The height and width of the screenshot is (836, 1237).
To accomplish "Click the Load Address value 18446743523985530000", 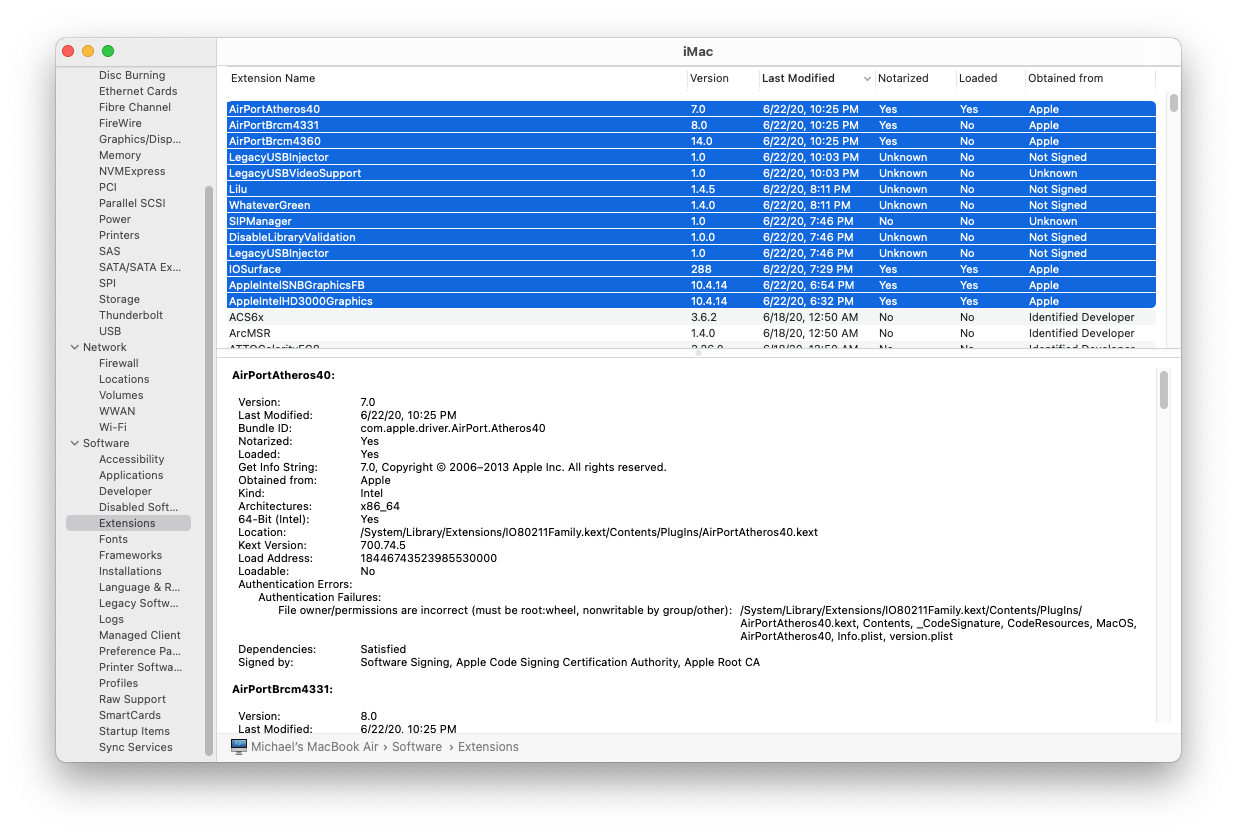I will coord(428,558).
